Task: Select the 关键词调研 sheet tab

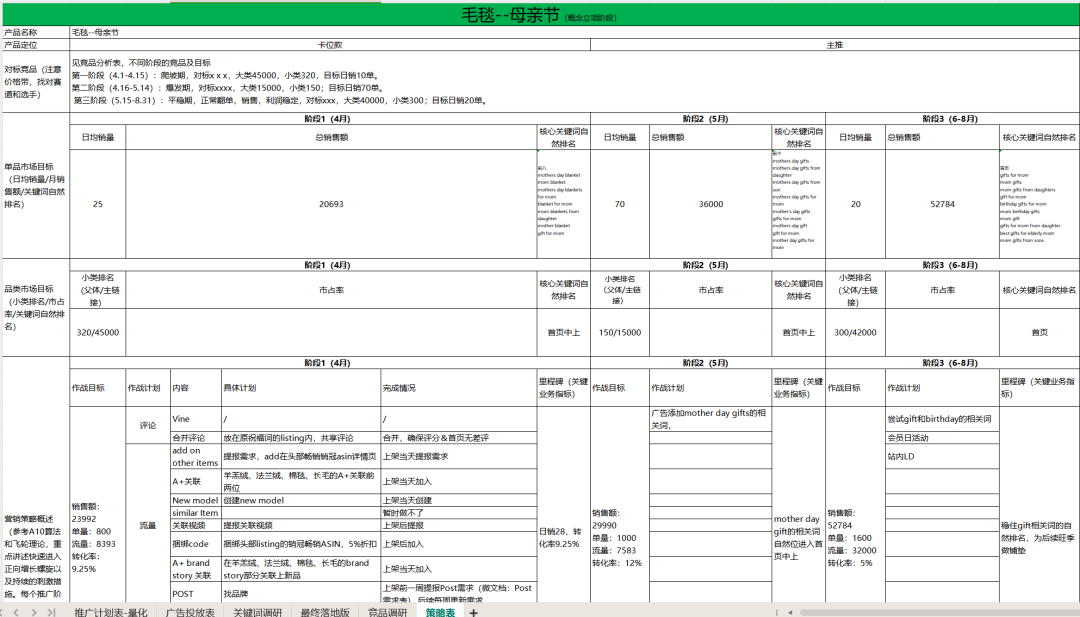Action: [258, 611]
